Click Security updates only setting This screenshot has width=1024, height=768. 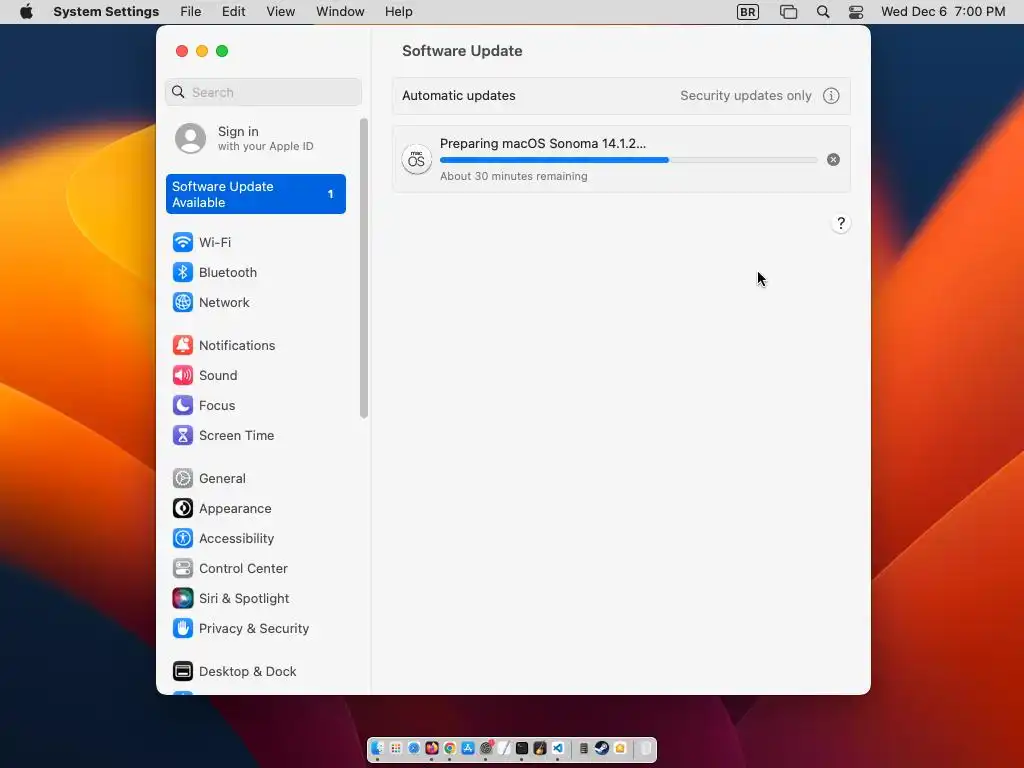coord(746,96)
